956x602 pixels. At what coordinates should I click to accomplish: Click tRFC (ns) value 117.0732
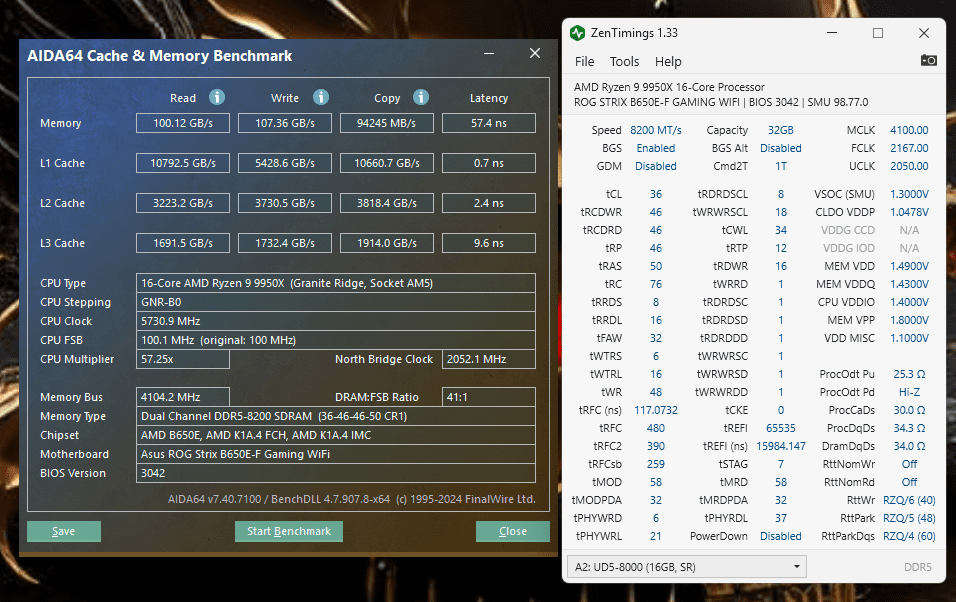click(x=655, y=410)
